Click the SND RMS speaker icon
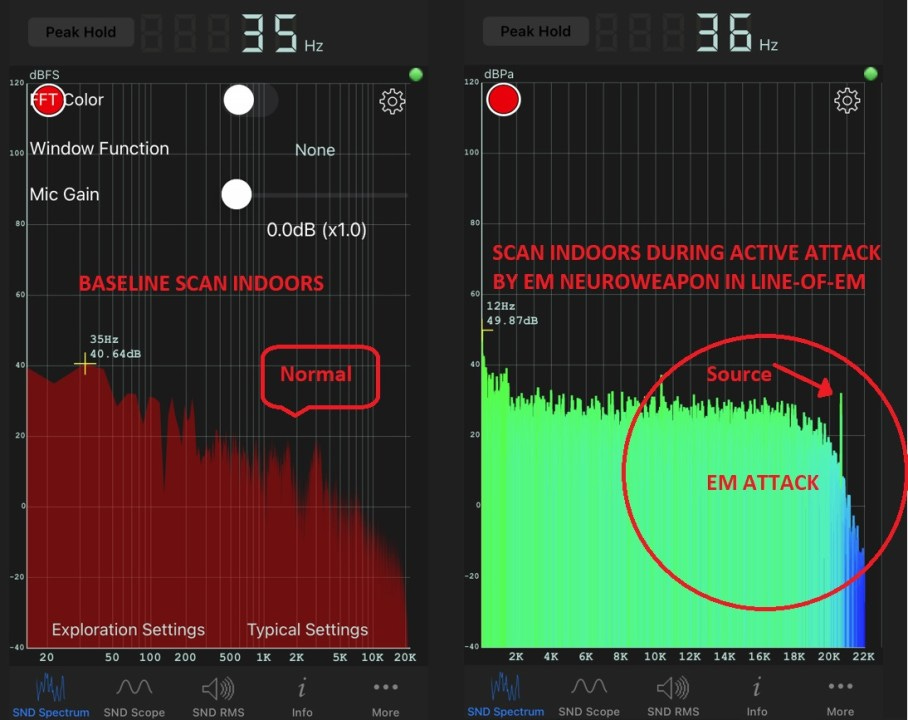This screenshot has height=720, width=908. click(x=218, y=690)
